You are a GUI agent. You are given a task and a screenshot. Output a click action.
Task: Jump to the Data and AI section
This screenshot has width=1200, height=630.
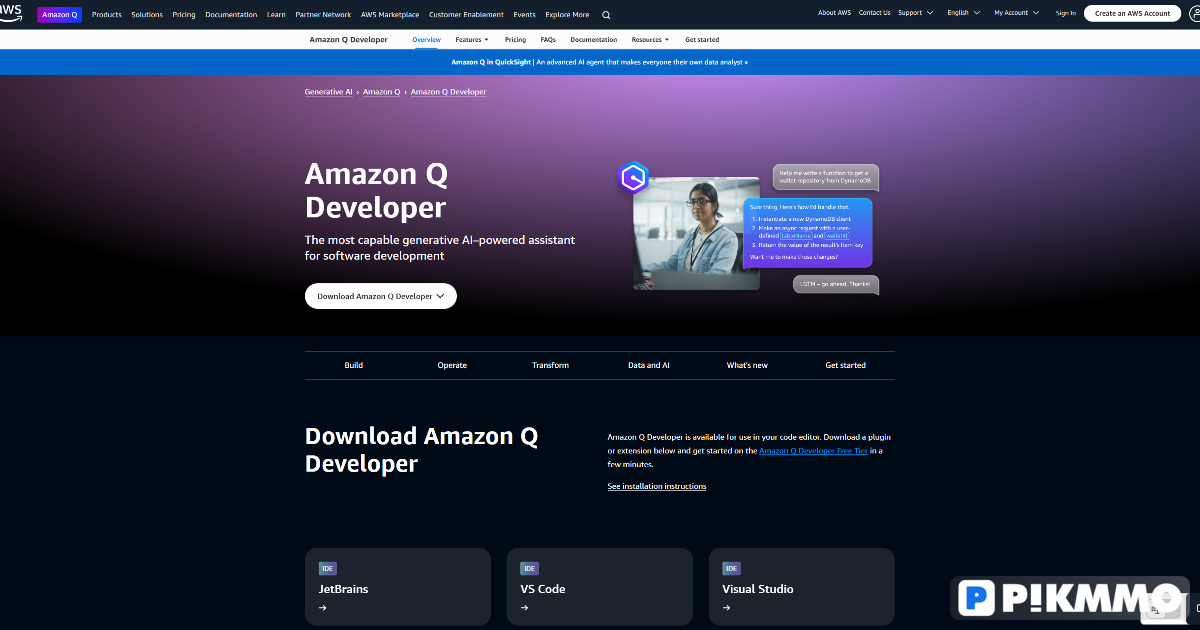(649, 366)
